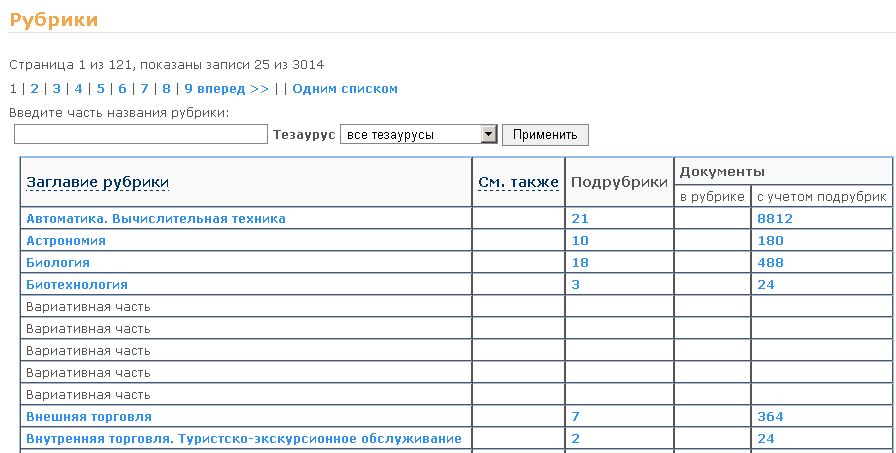896x453 pixels.
Task: Open the Биология rubric
Action: 58,262
